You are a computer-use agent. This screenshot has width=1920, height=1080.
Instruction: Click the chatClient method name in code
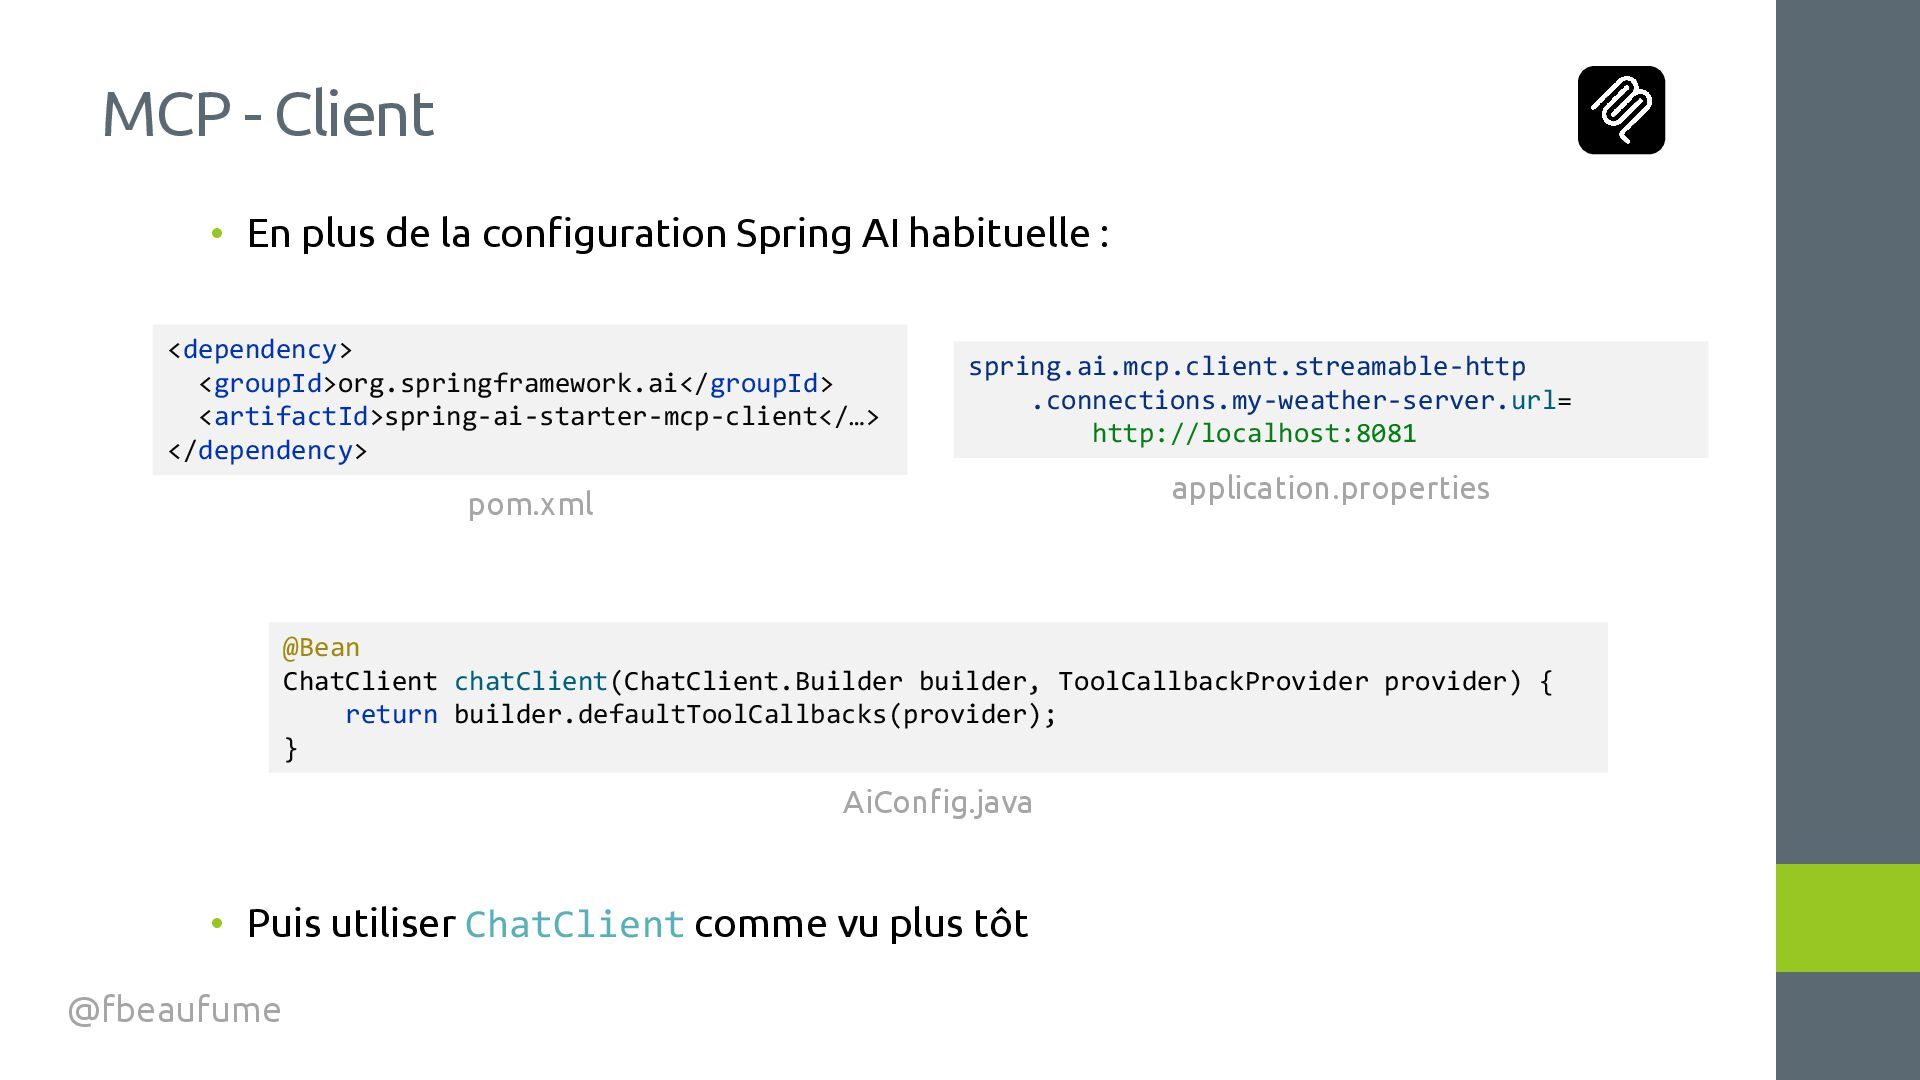pyautogui.click(x=531, y=682)
